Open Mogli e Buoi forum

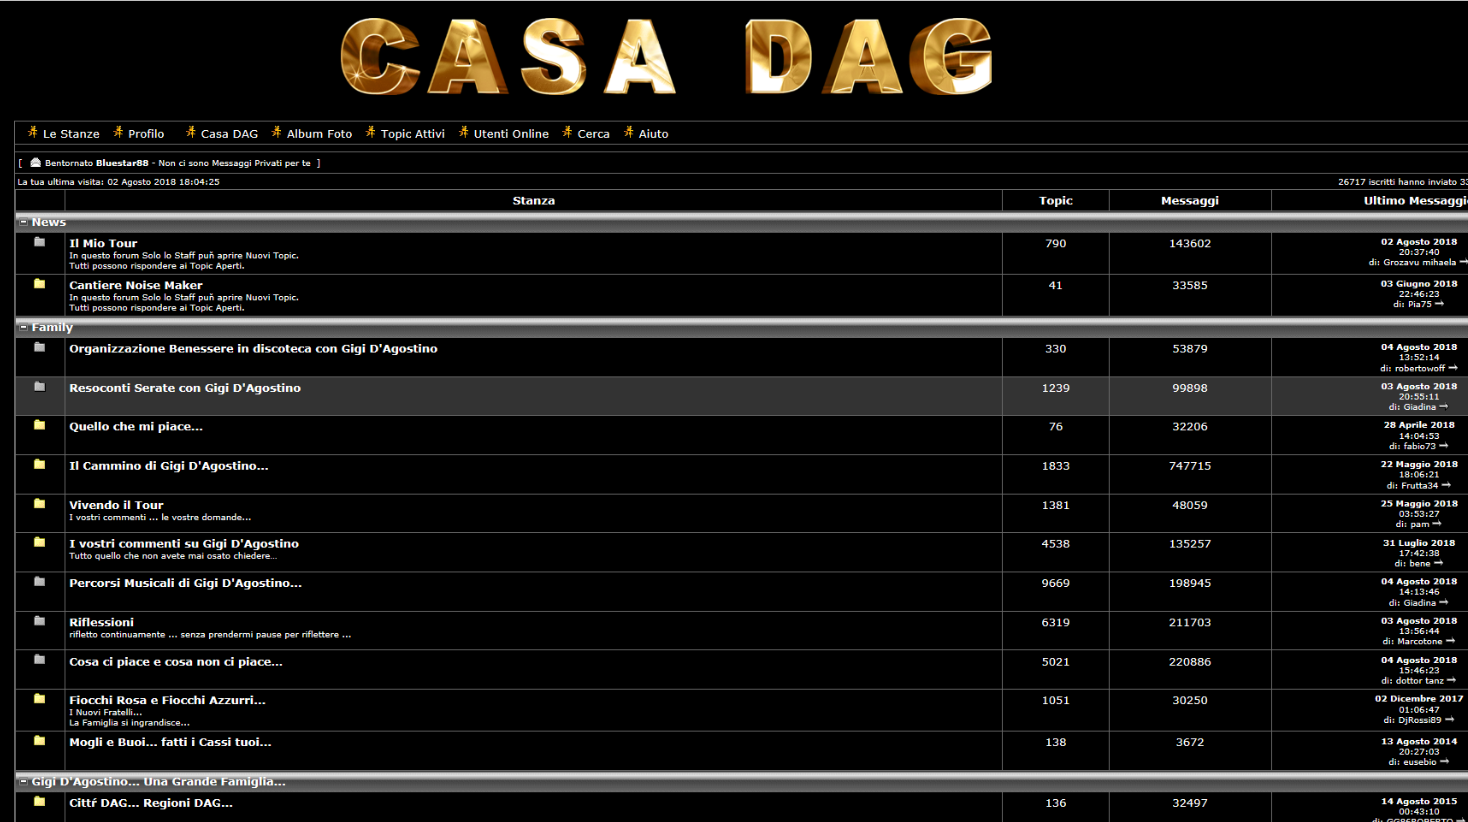coord(170,742)
